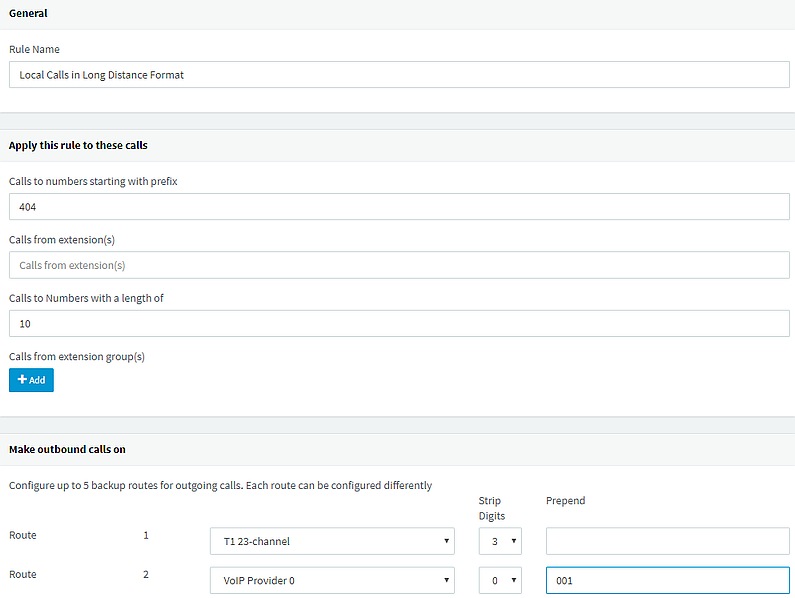Click the 'Make outbound calls on' header
Screen dimensions: 795x598
67,449
